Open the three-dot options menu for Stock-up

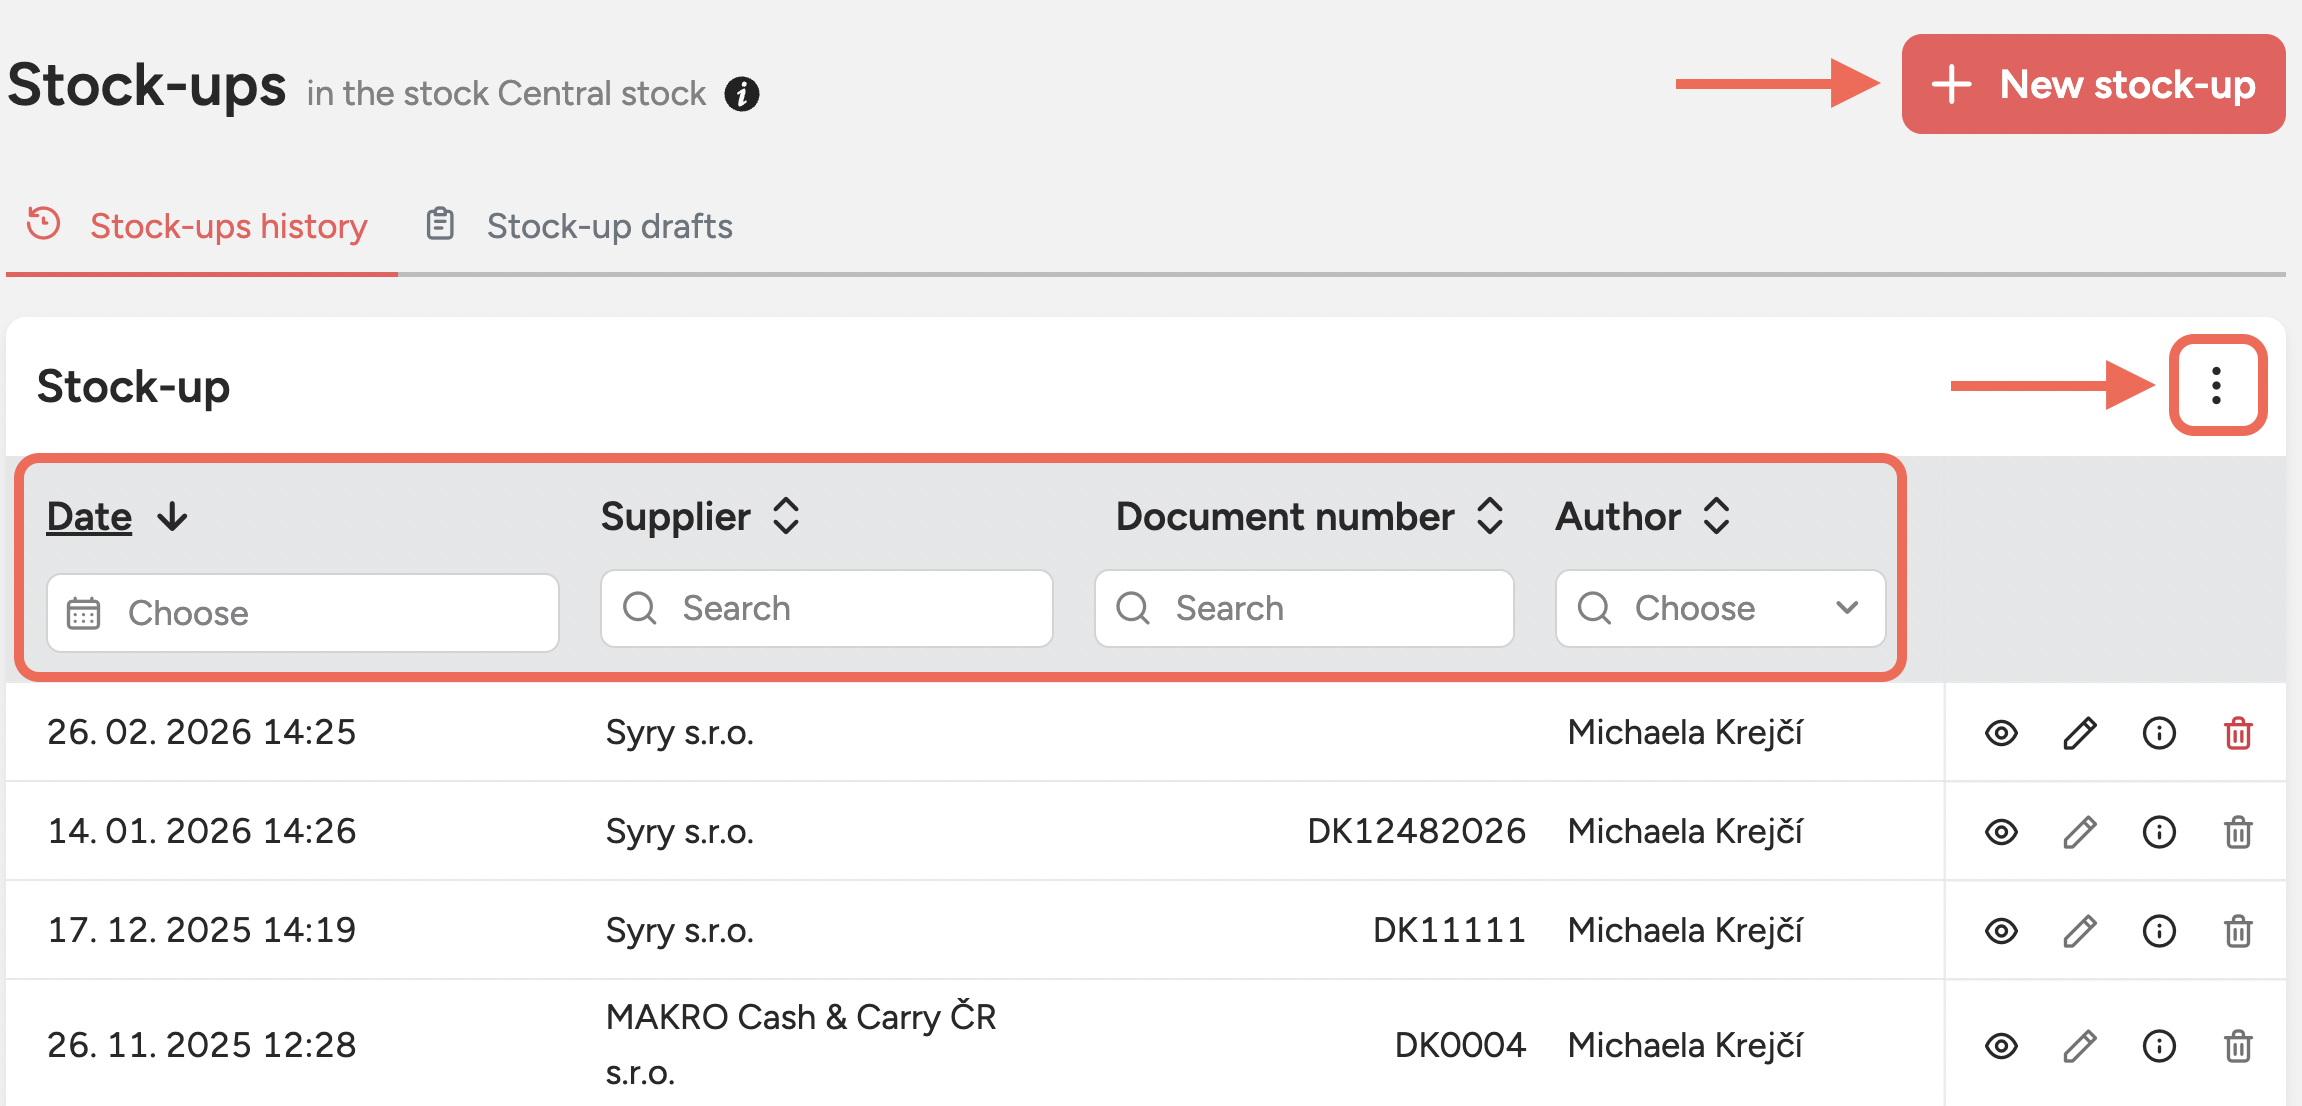tap(2216, 385)
